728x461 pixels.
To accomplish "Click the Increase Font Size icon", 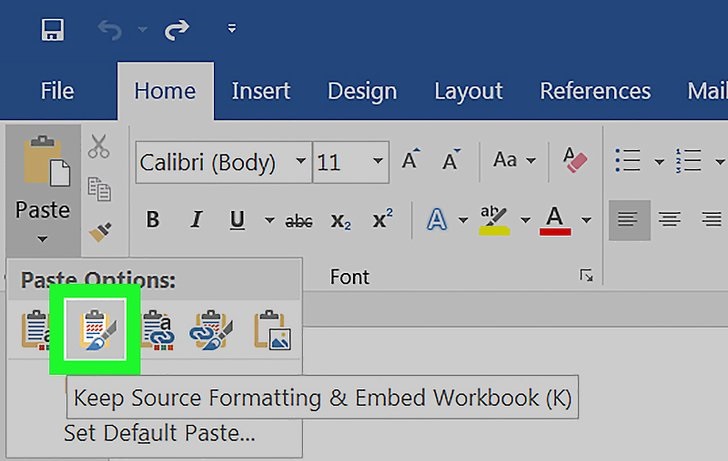I will [x=410, y=160].
